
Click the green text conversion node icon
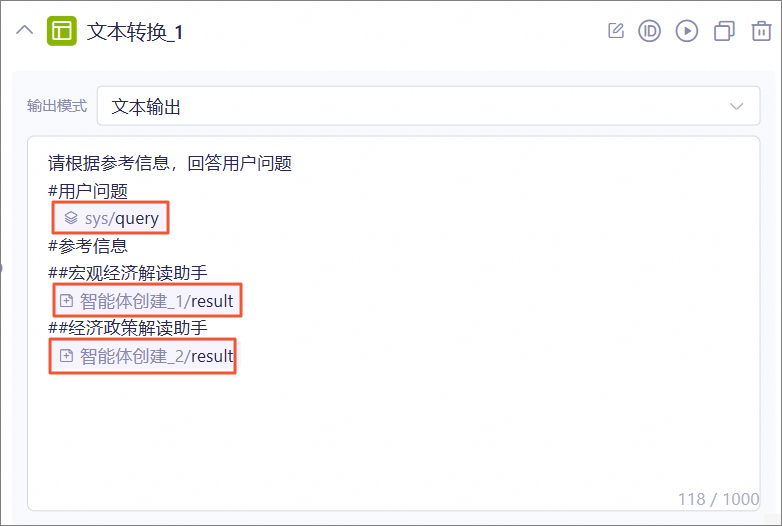pos(61,31)
